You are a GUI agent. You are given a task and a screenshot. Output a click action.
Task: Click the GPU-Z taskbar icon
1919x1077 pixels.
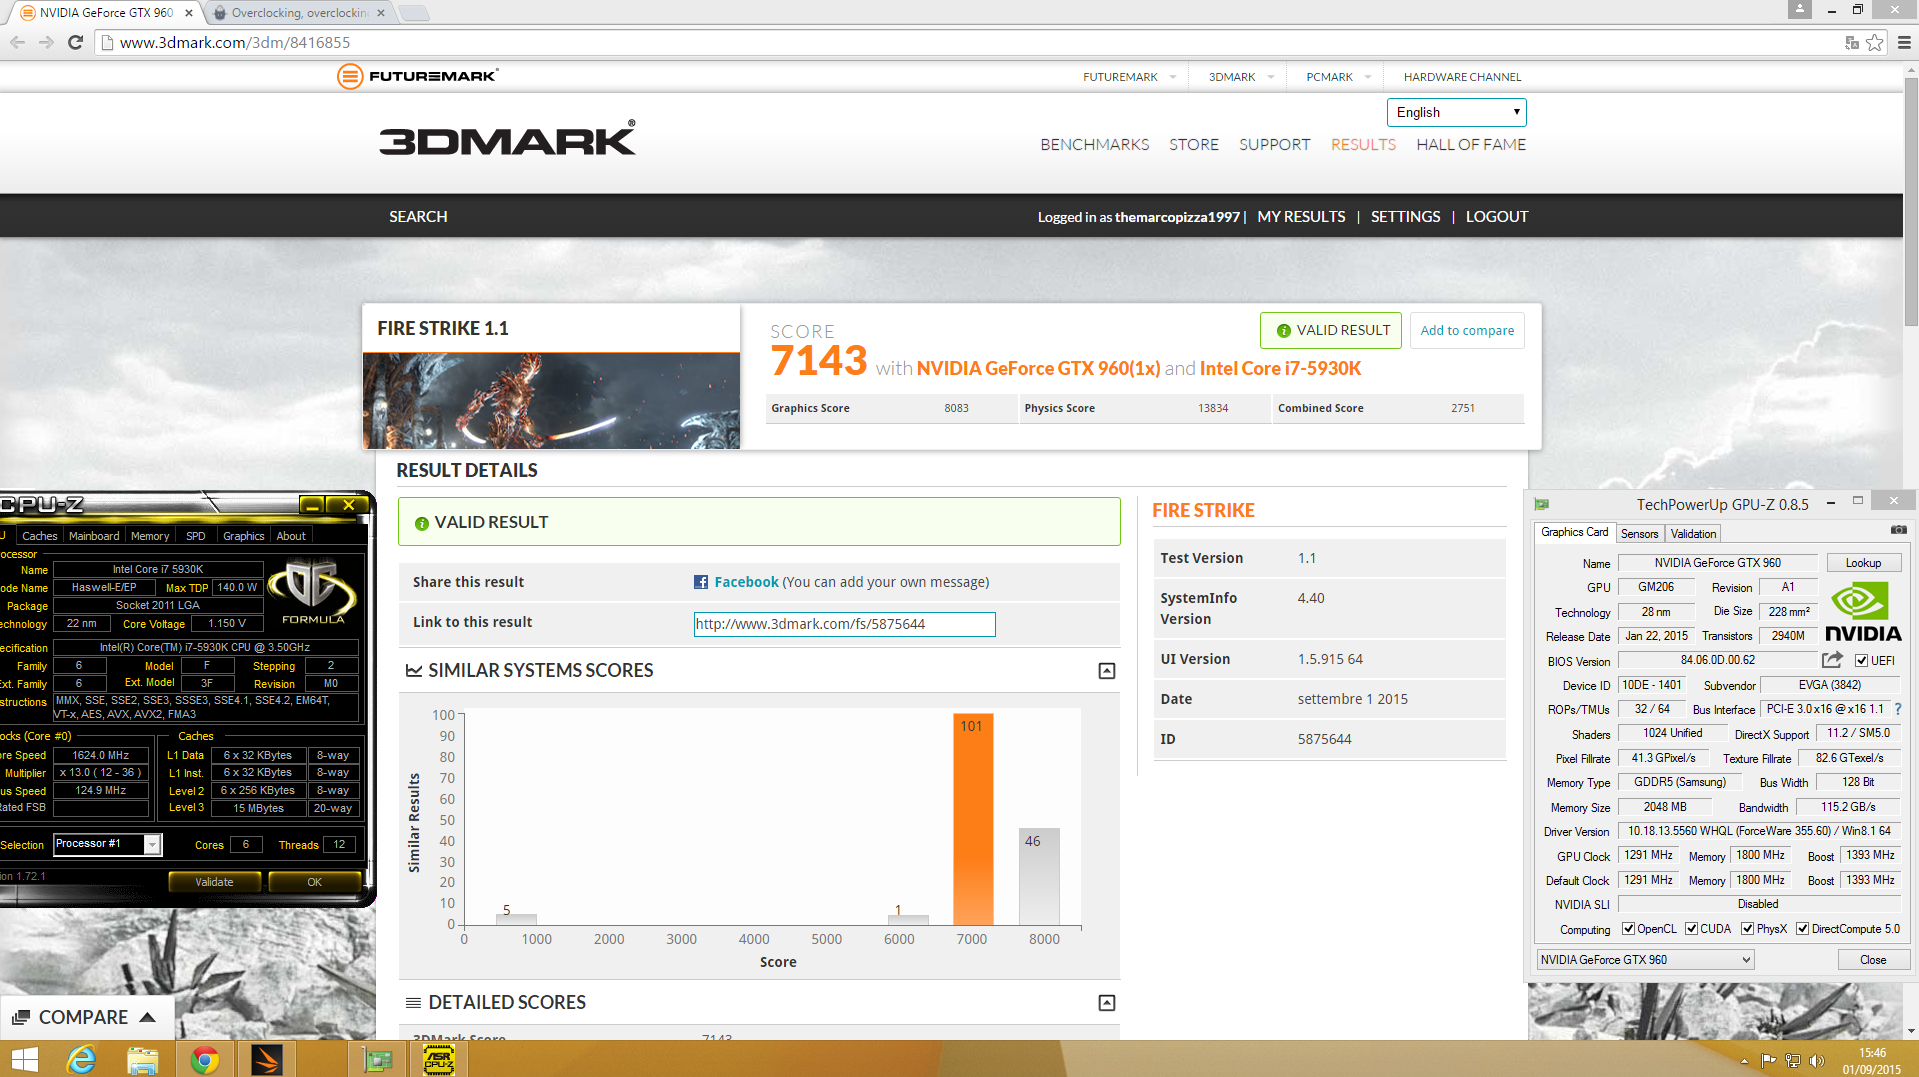pos(377,1059)
